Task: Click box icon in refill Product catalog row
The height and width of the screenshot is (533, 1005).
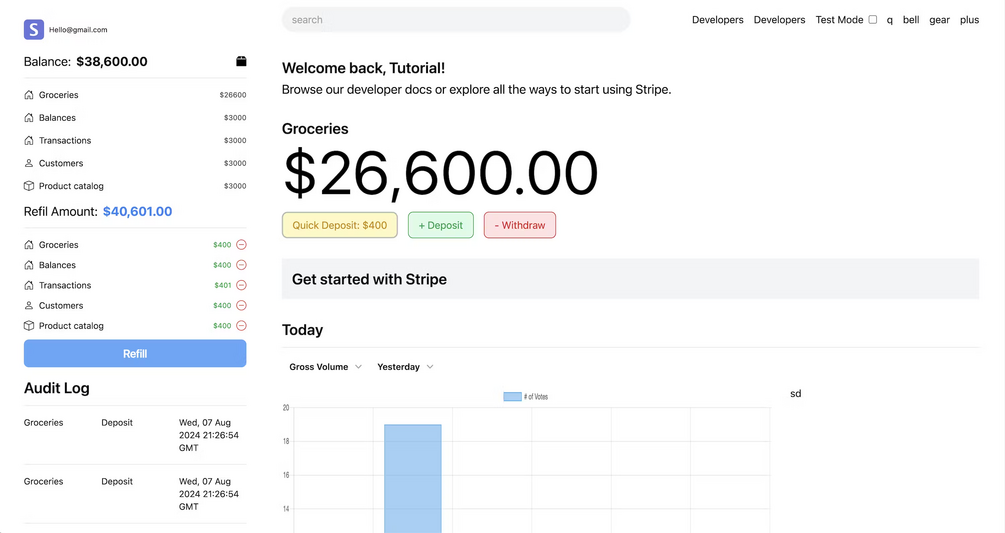Action: (x=29, y=325)
